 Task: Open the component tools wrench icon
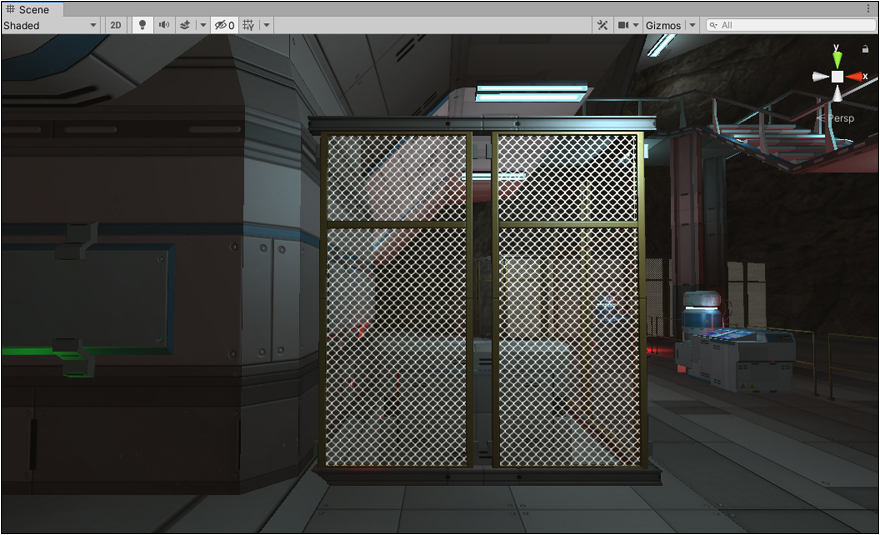tap(602, 25)
